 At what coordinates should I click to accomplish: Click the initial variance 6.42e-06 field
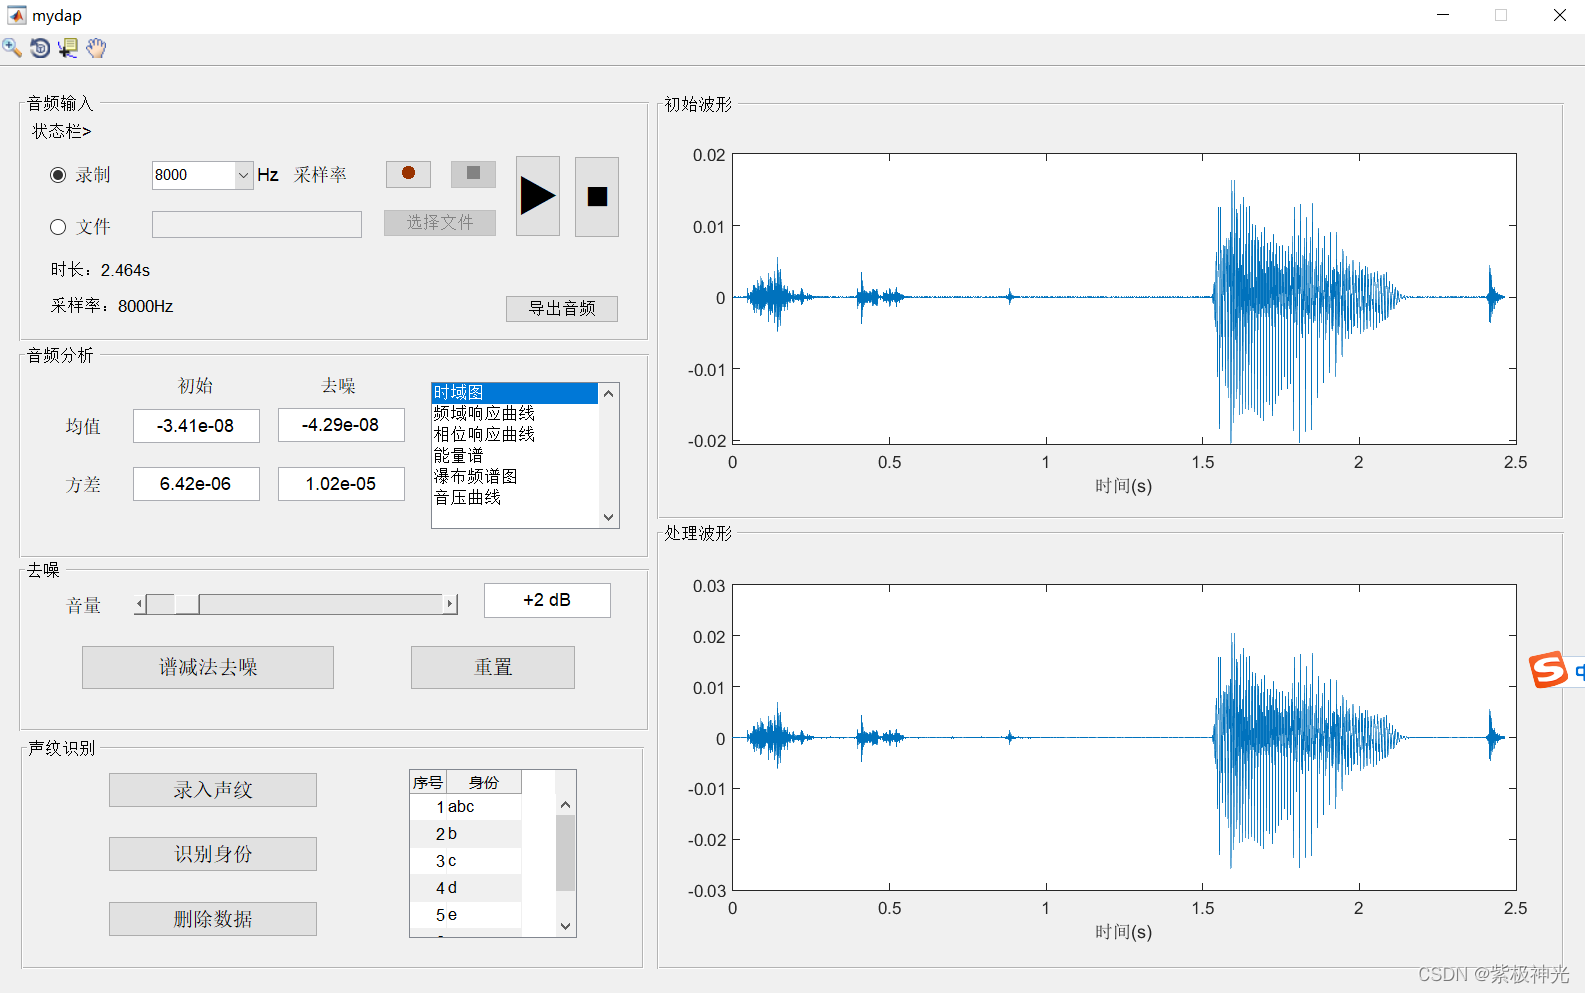(x=196, y=484)
